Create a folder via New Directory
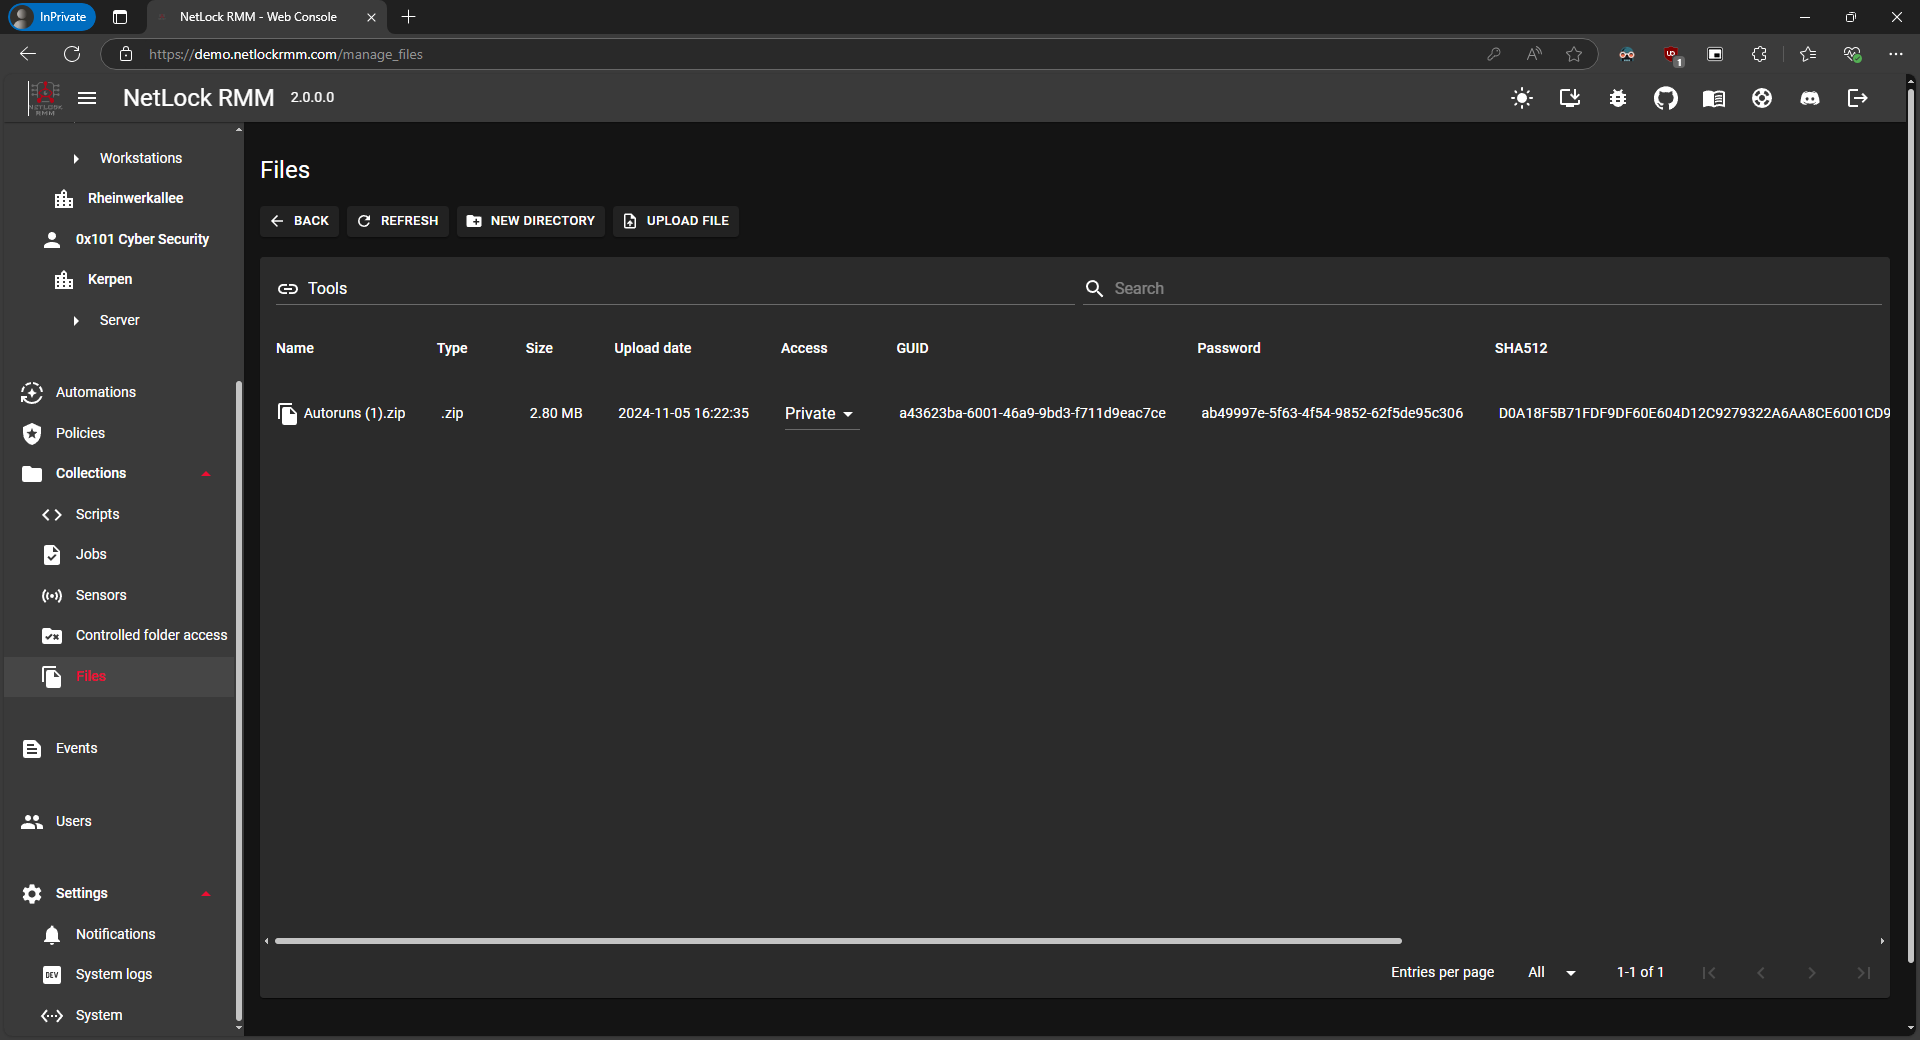 point(530,221)
